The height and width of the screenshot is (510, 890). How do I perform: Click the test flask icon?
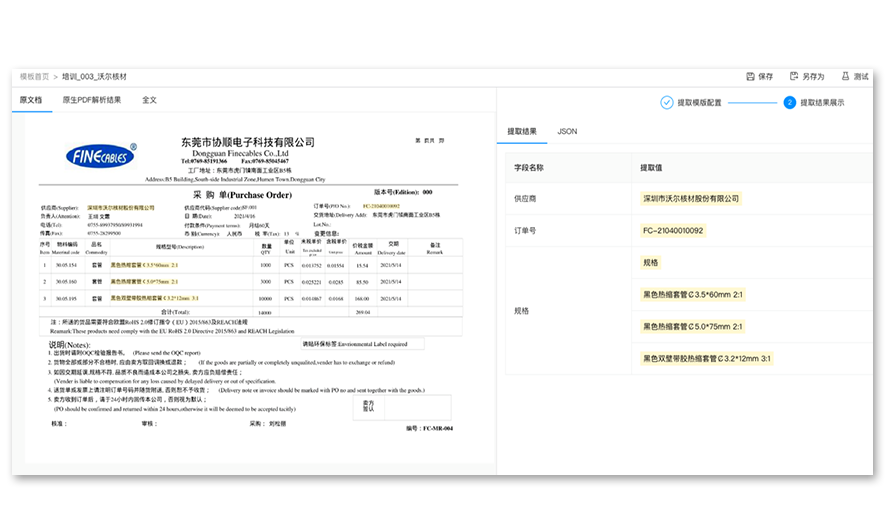pos(845,76)
